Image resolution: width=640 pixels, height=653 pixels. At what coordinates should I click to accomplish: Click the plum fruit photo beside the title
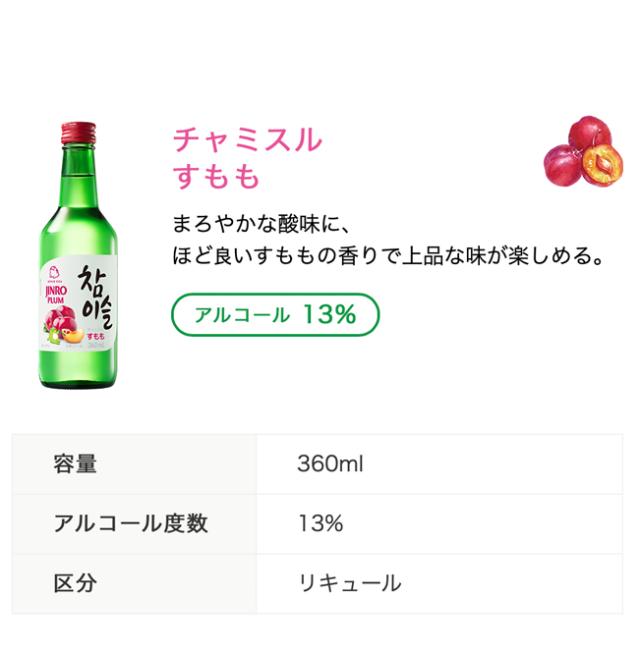[x=583, y=150]
